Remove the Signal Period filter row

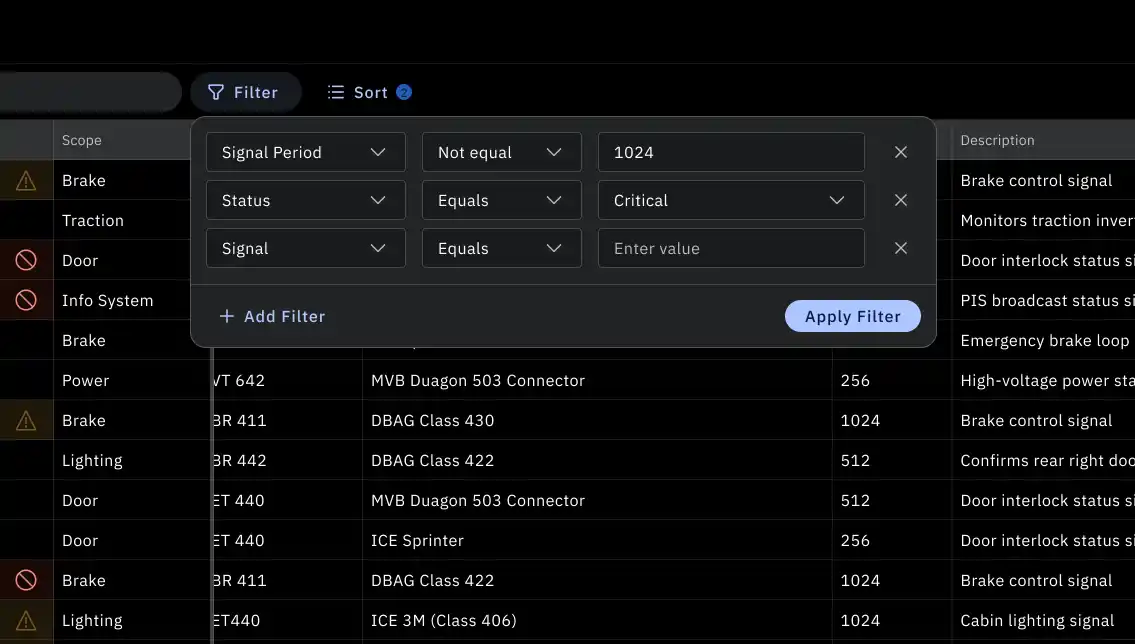click(x=900, y=152)
